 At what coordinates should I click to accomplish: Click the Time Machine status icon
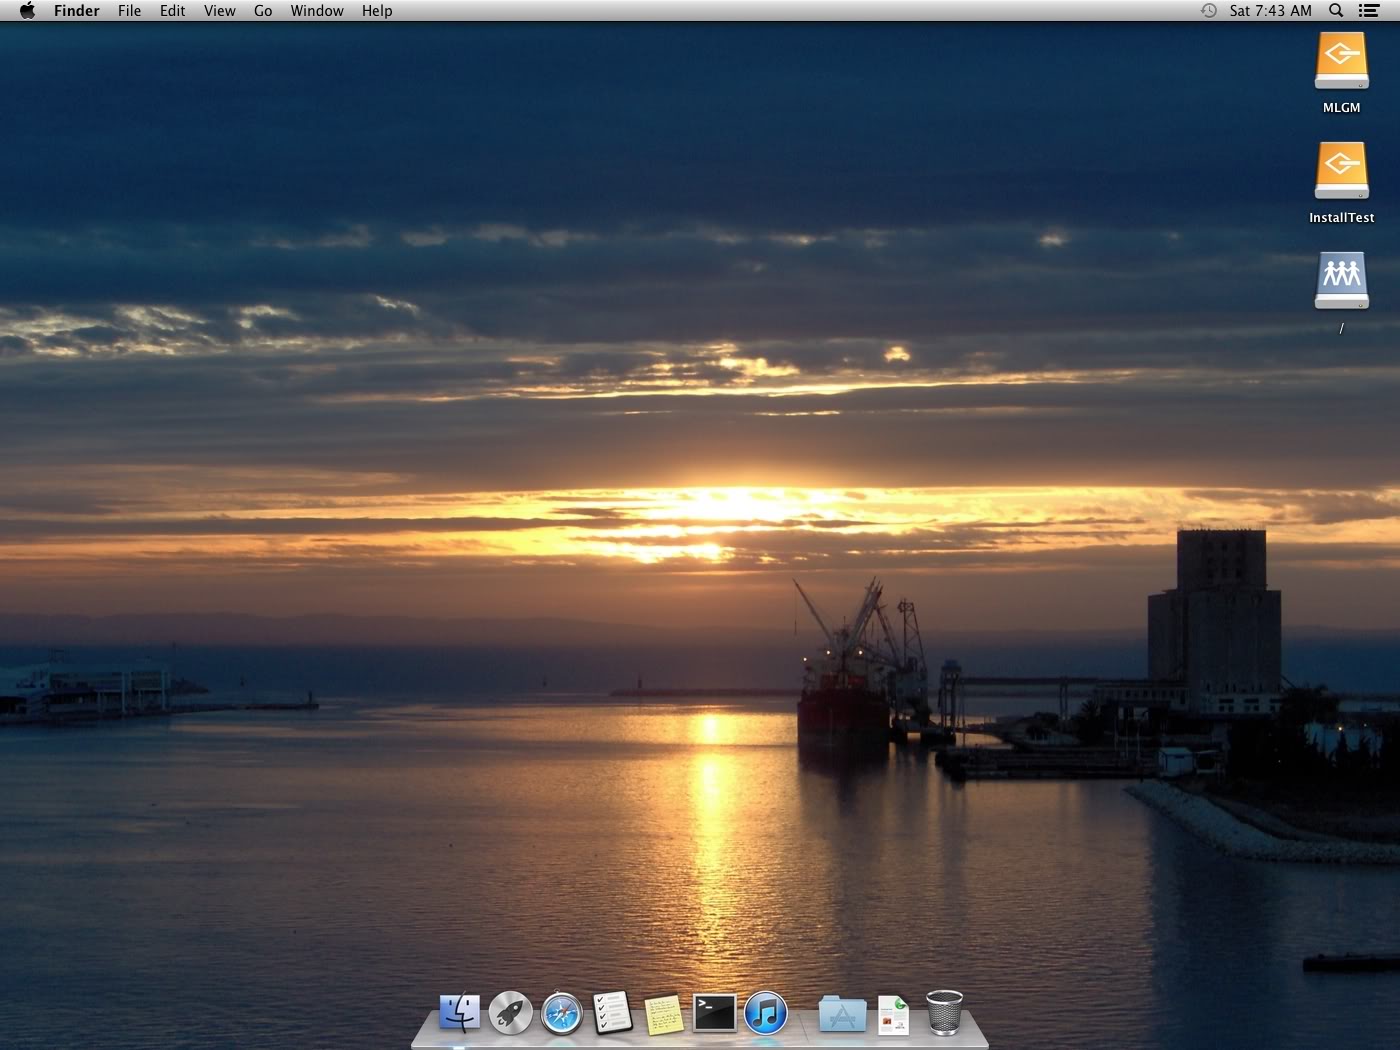point(1208,11)
